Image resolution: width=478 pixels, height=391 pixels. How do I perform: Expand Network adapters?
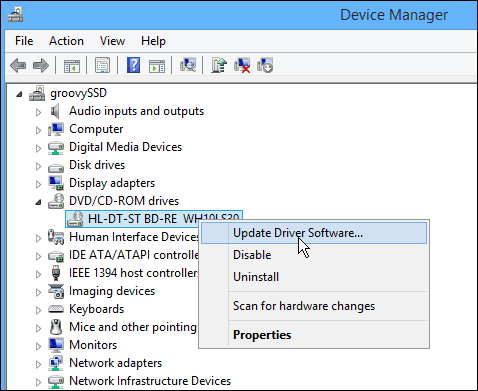point(38,364)
